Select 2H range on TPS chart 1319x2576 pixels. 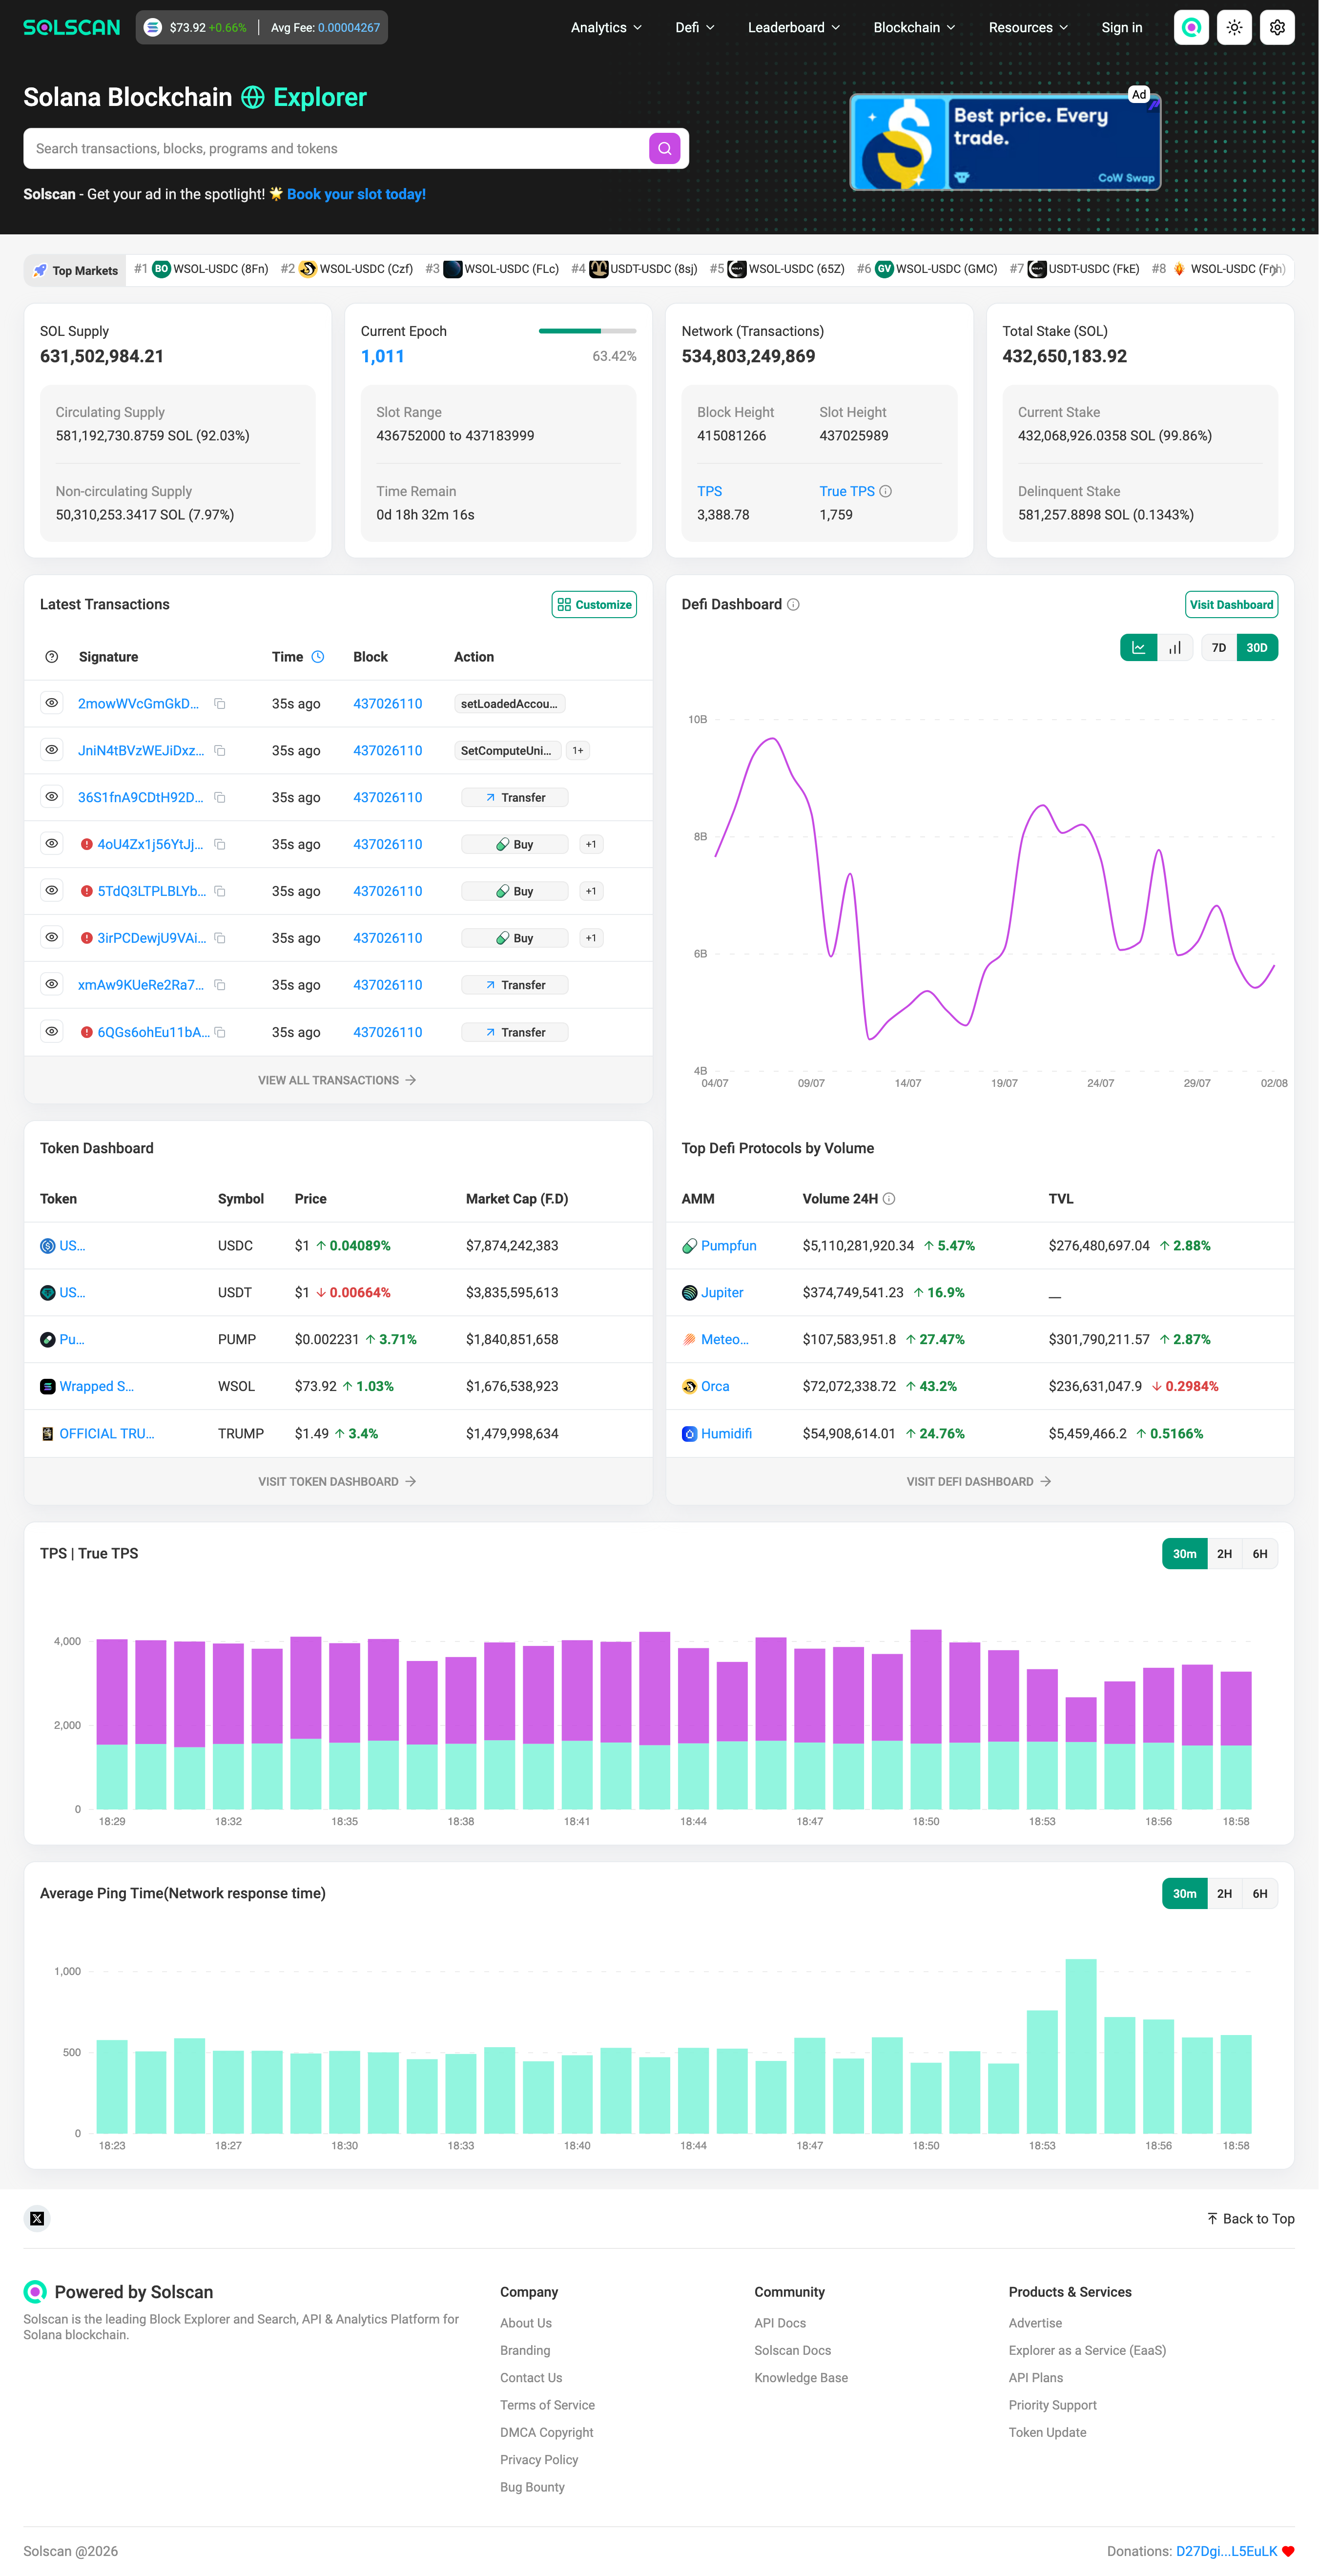click(1224, 1554)
